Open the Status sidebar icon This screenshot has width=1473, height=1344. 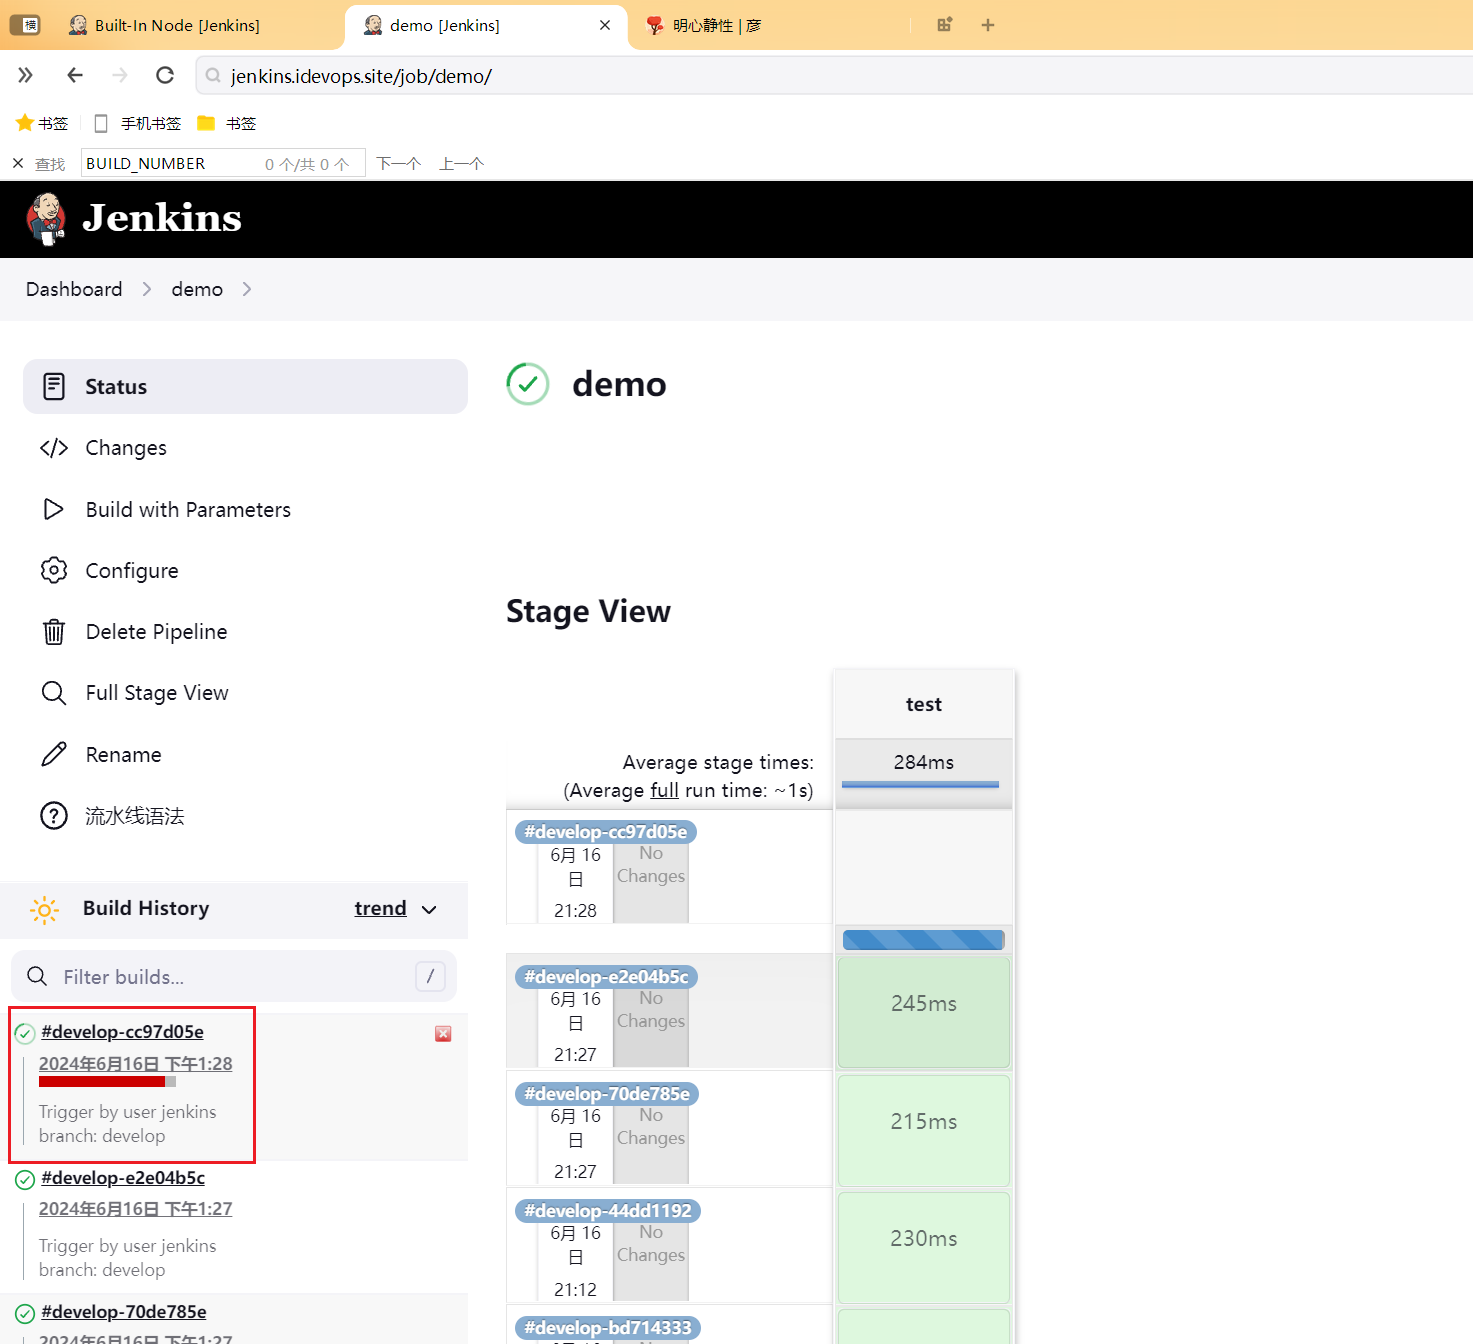pyautogui.click(x=54, y=387)
